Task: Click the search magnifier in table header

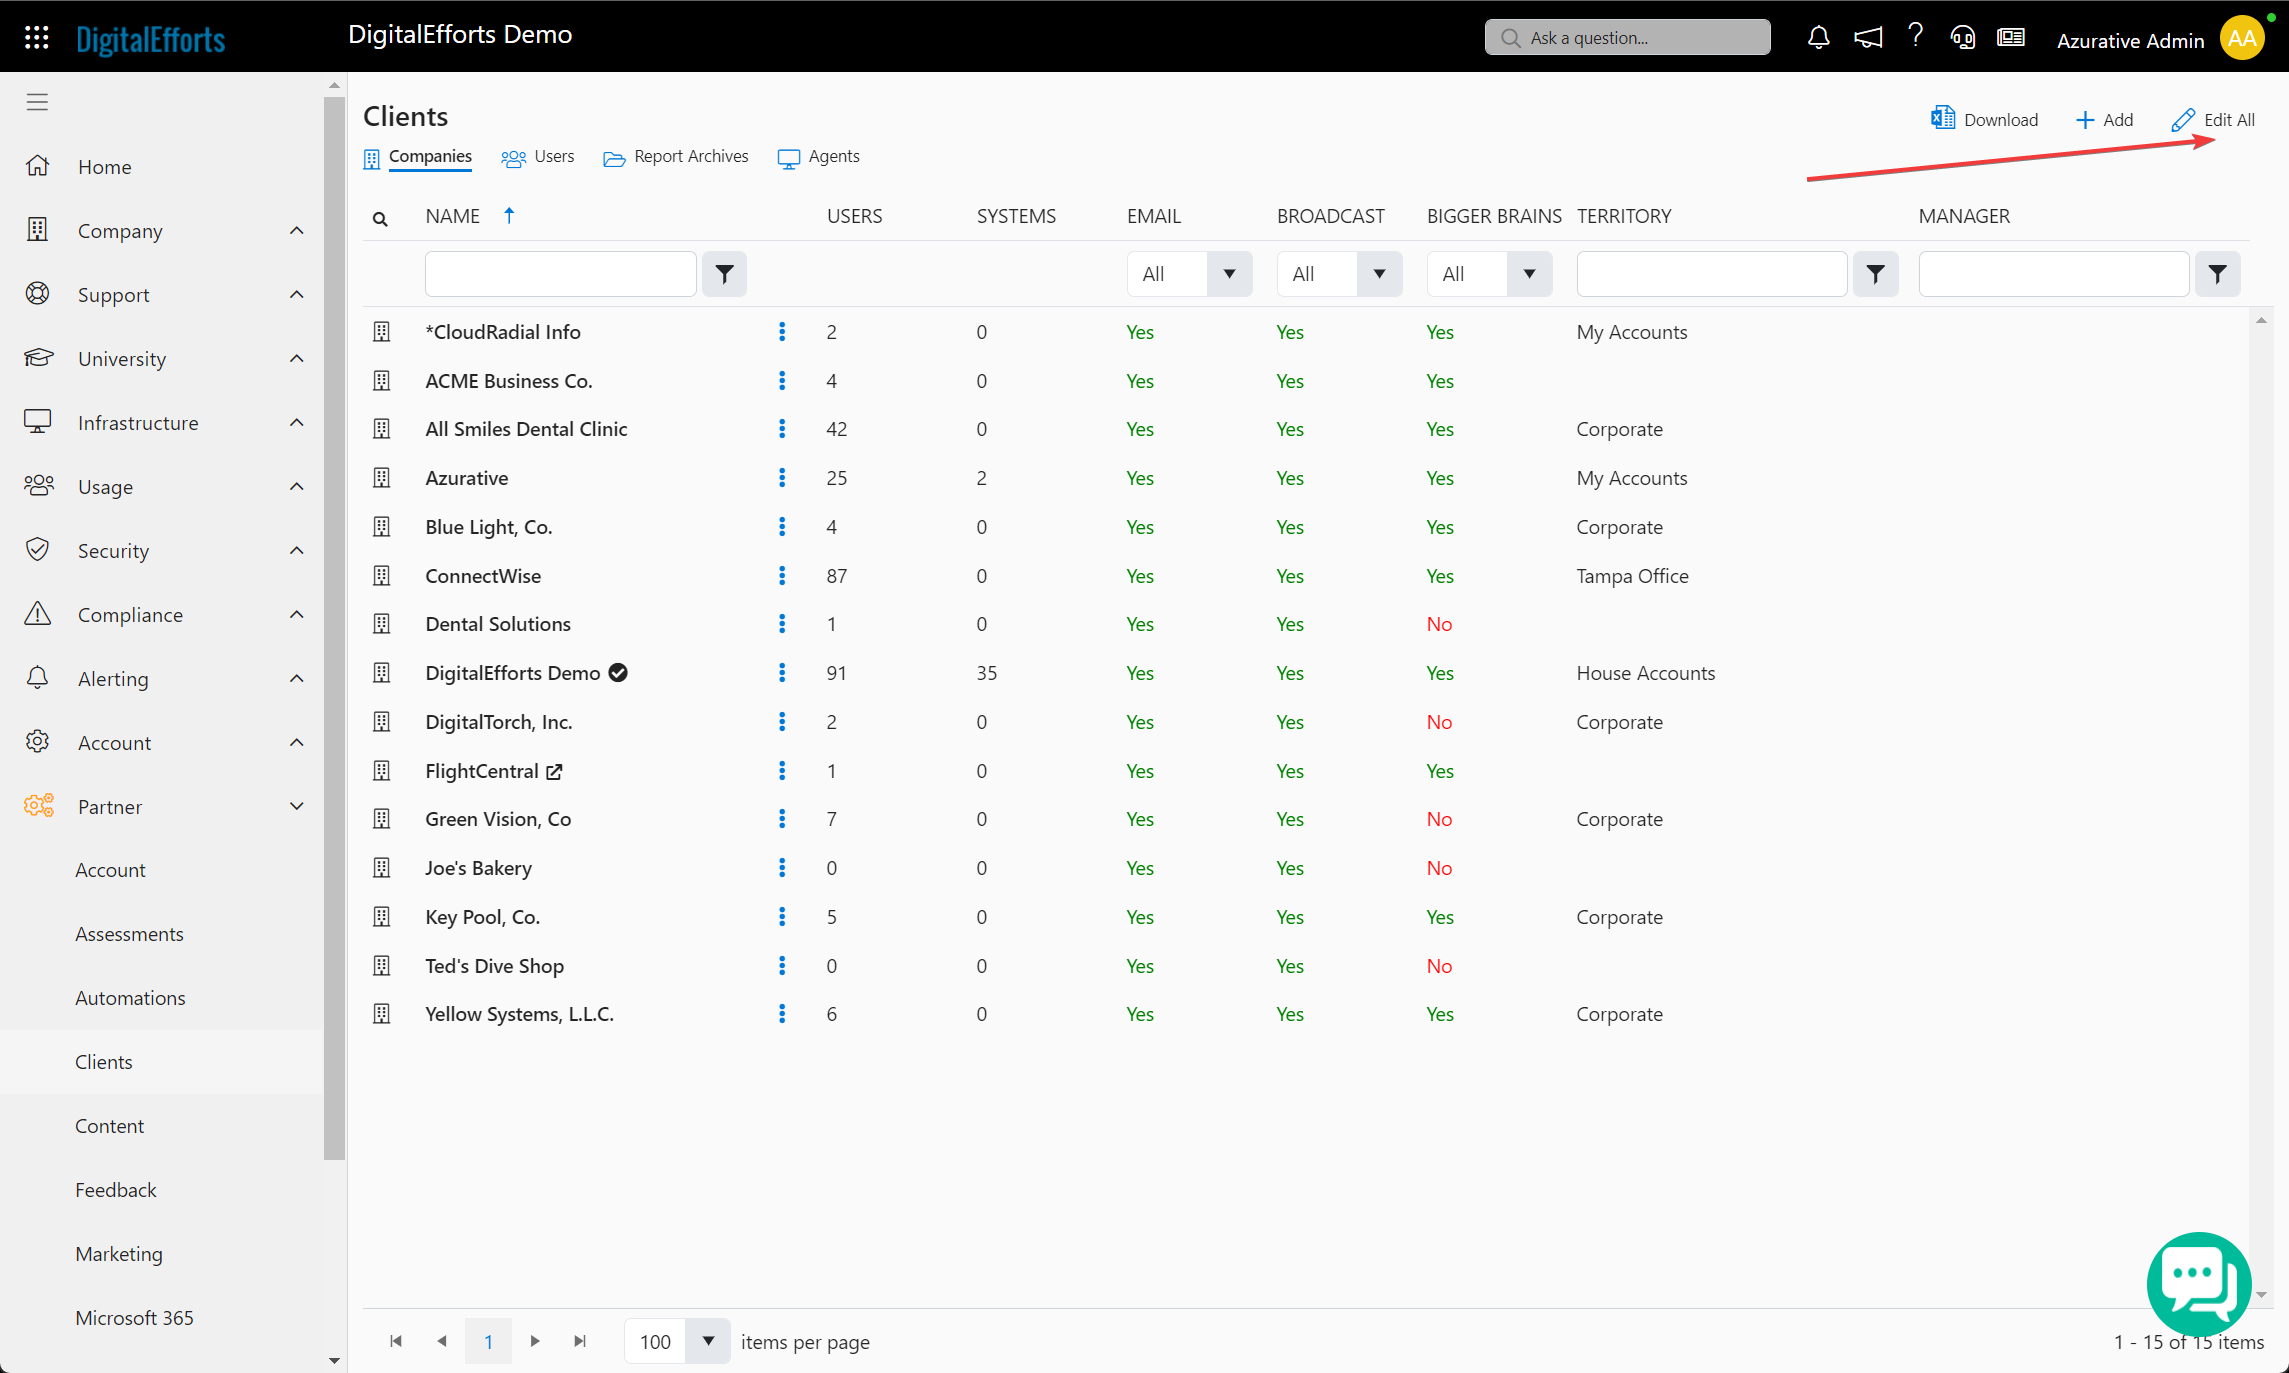Action: click(x=380, y=218)
